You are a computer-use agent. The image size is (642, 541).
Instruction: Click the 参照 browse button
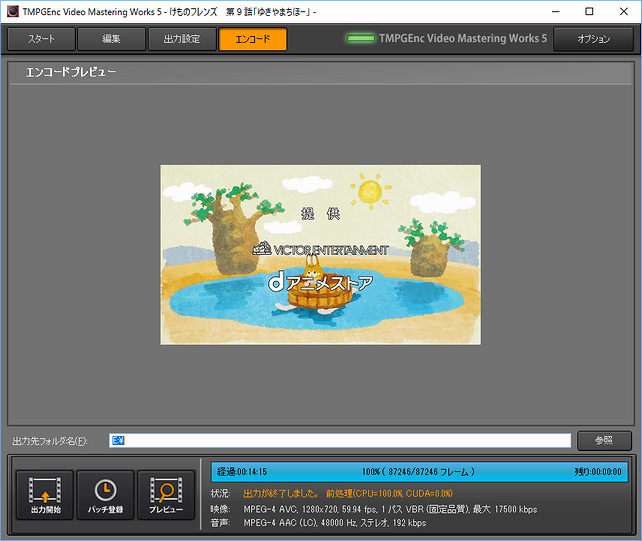(x=604, y=441)
